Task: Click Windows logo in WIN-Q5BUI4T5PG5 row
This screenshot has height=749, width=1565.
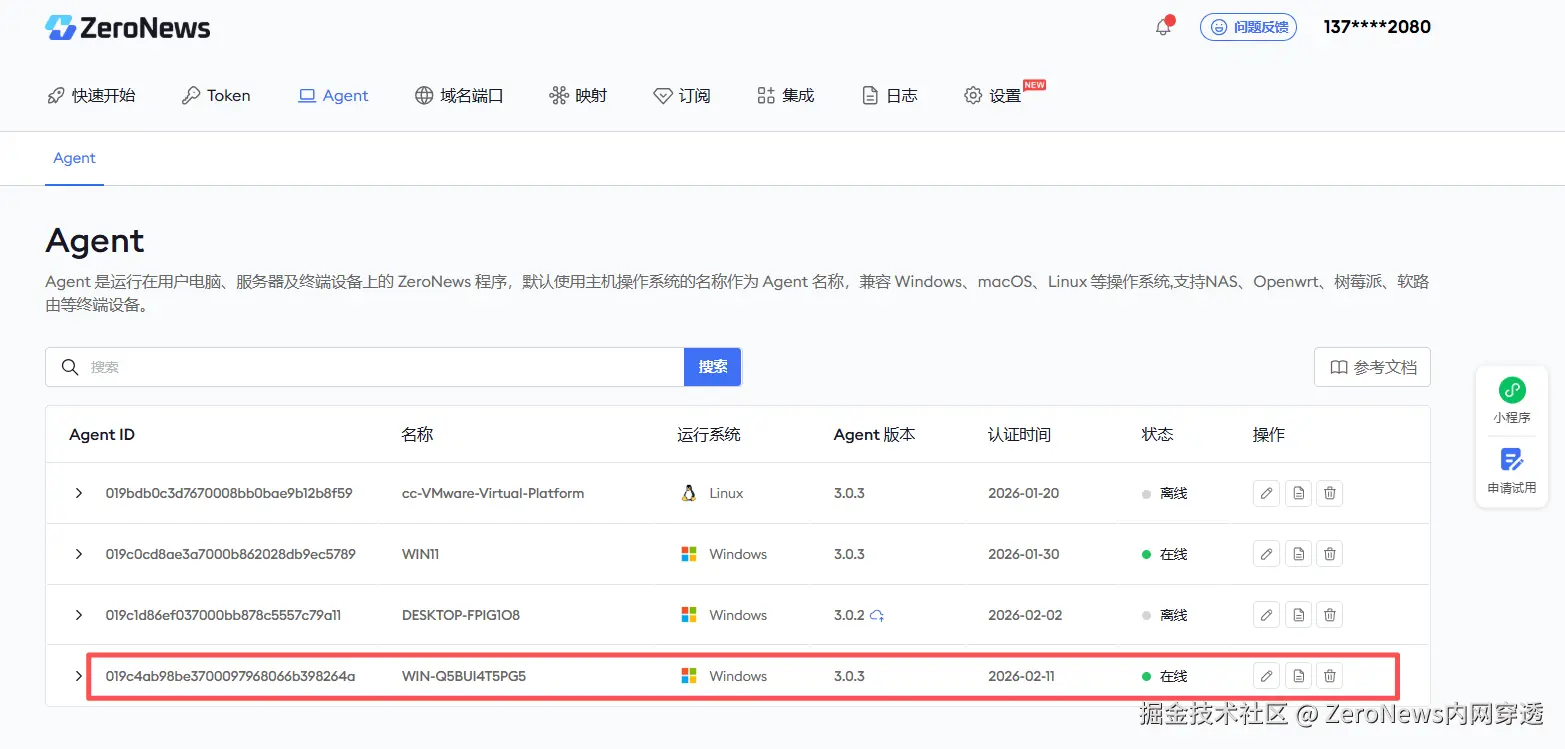Action: coord(689,676)
